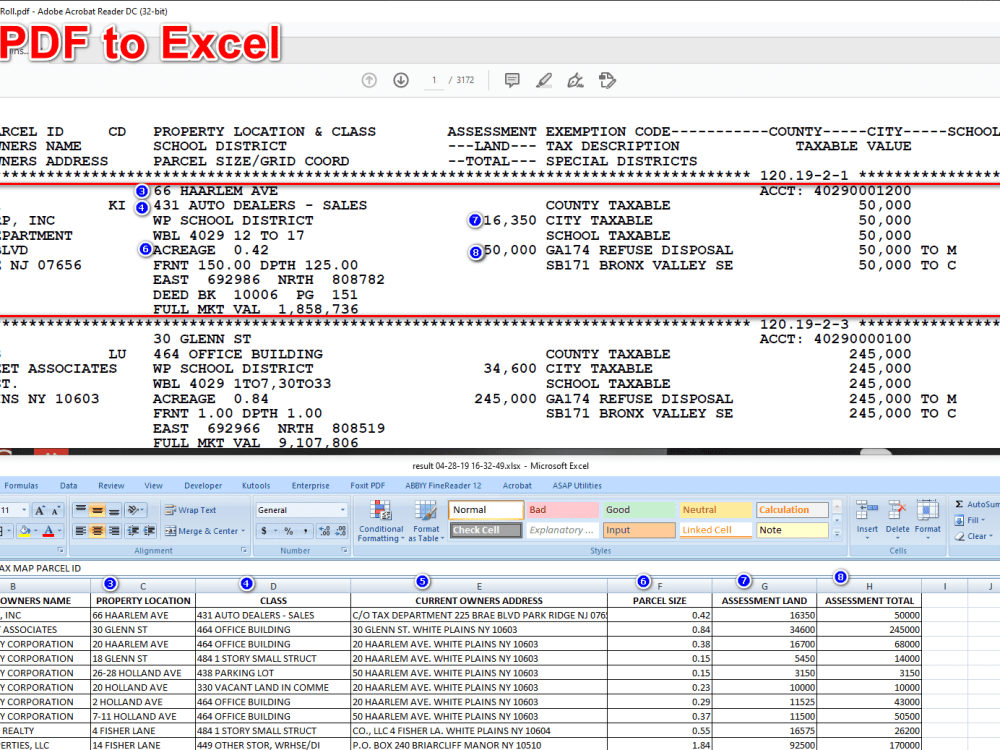Apply yellow Fill Color
Image resolution: width=1000 pixels, height=750 pixels.
pyautogui.click(x=24, y=531)
